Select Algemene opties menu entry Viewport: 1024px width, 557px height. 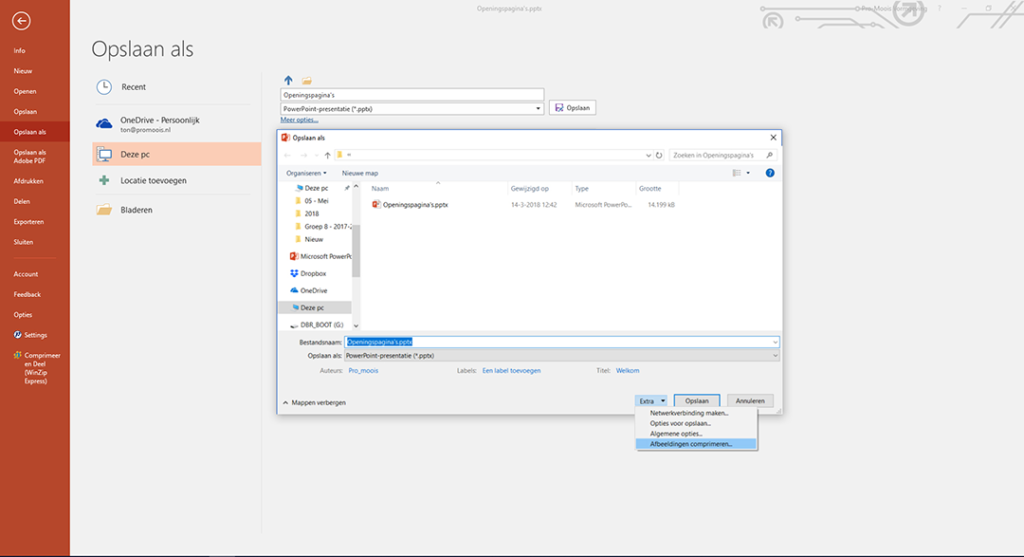tap(676, 433)
